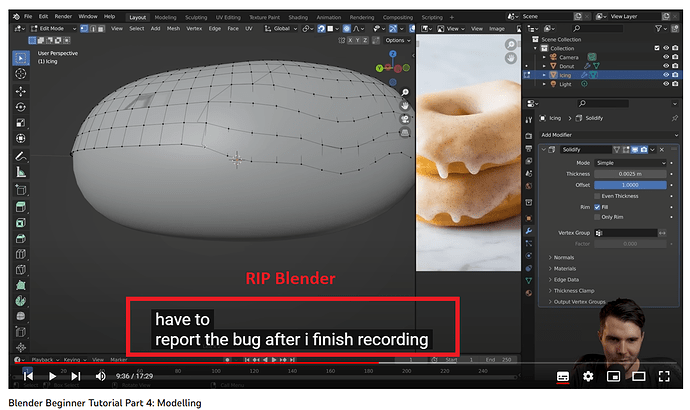Screen dimensions: 690x410
Task: Open the Options dropdown in viewport header
Action: pyautogui.click(x=397, y=40)
